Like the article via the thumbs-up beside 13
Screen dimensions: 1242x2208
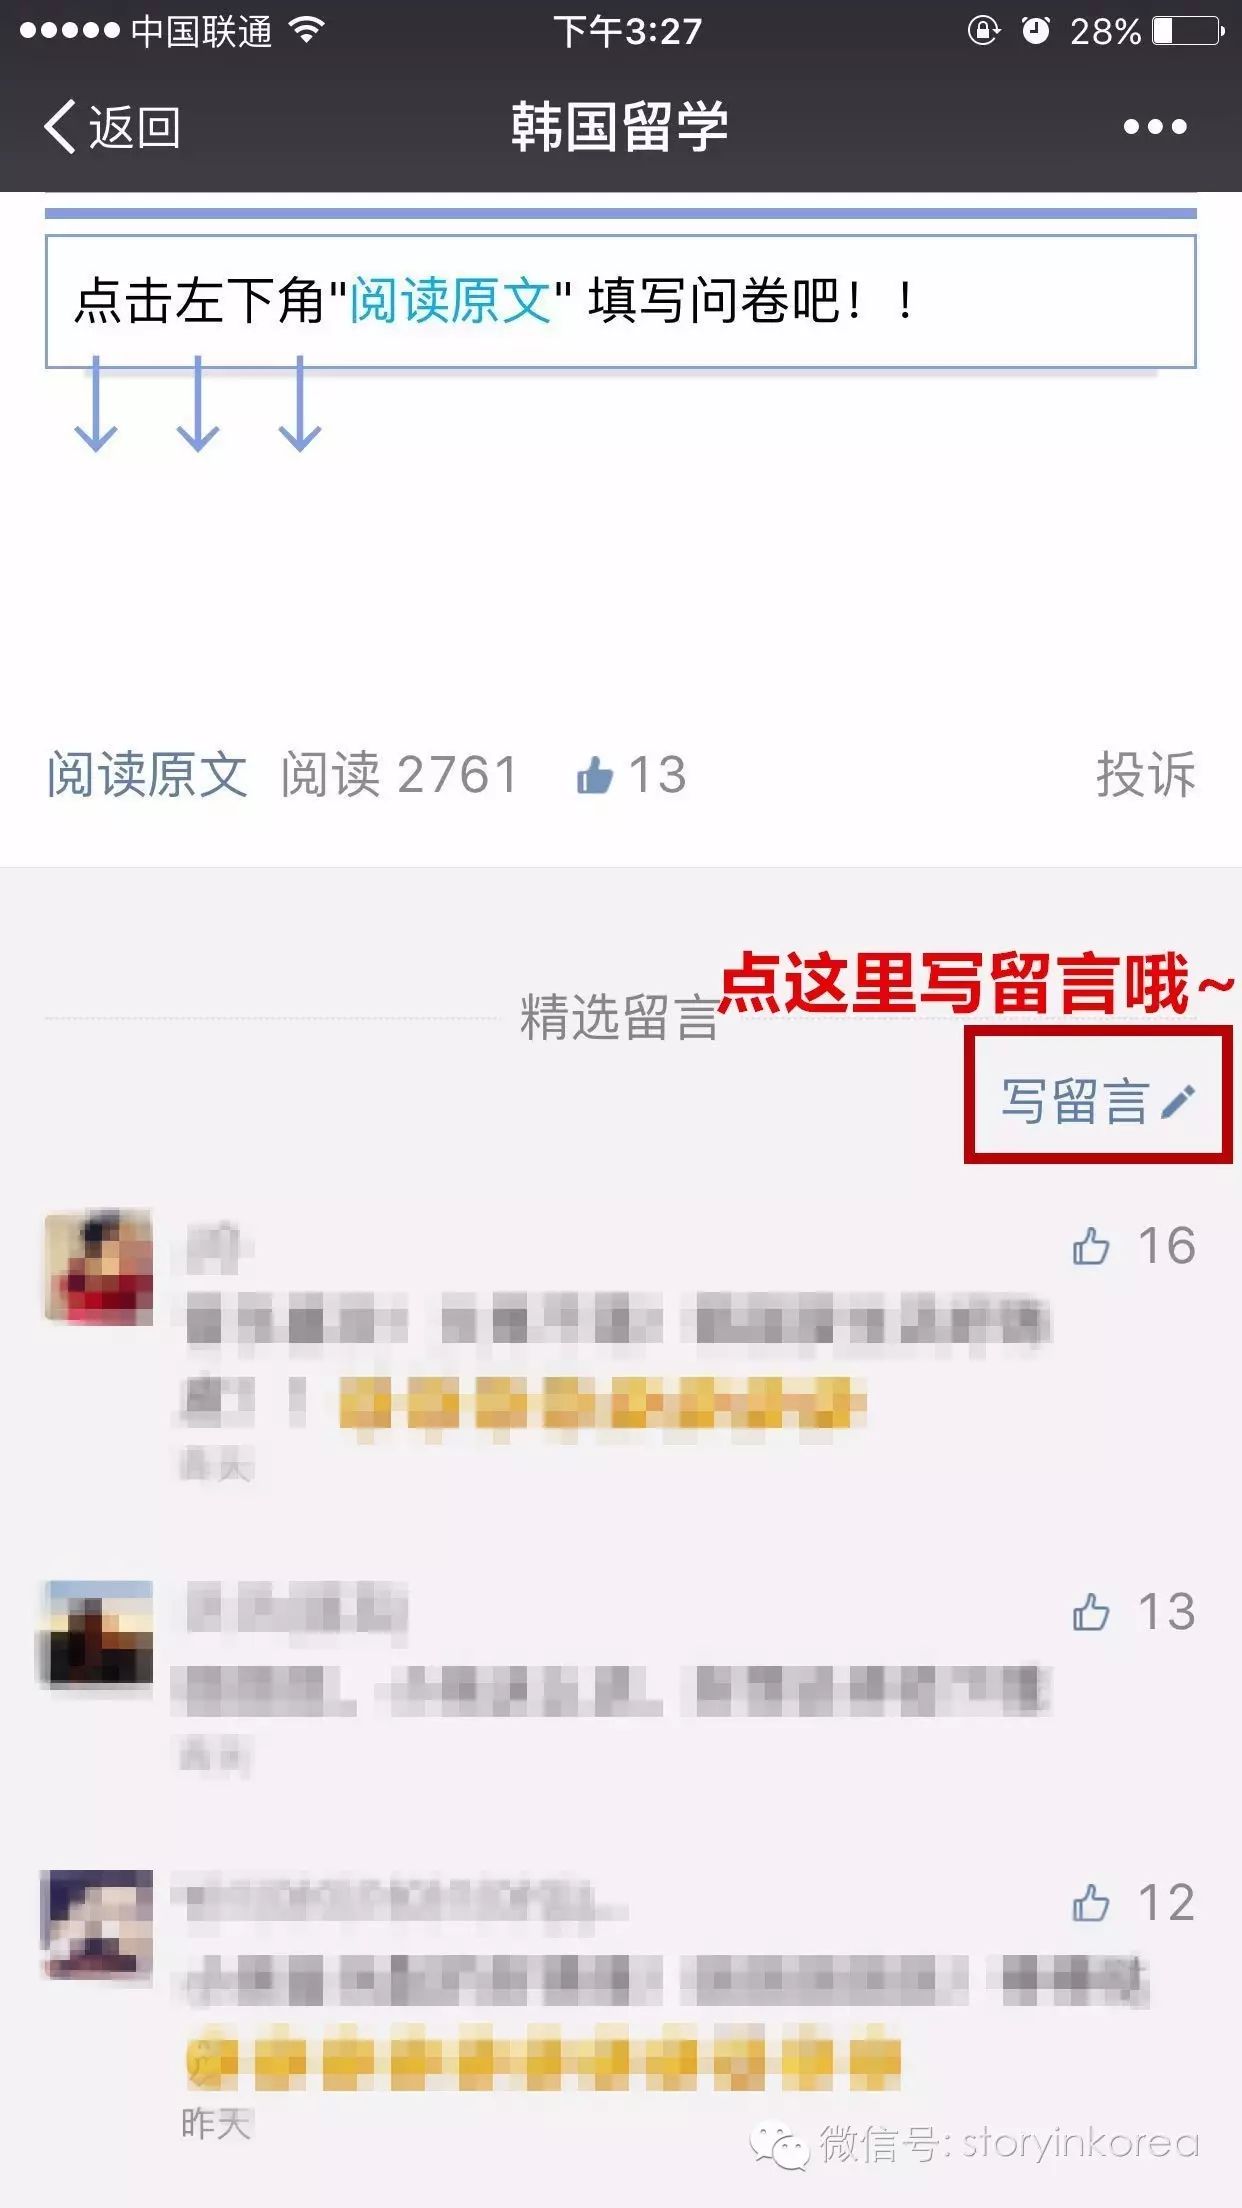595,775
